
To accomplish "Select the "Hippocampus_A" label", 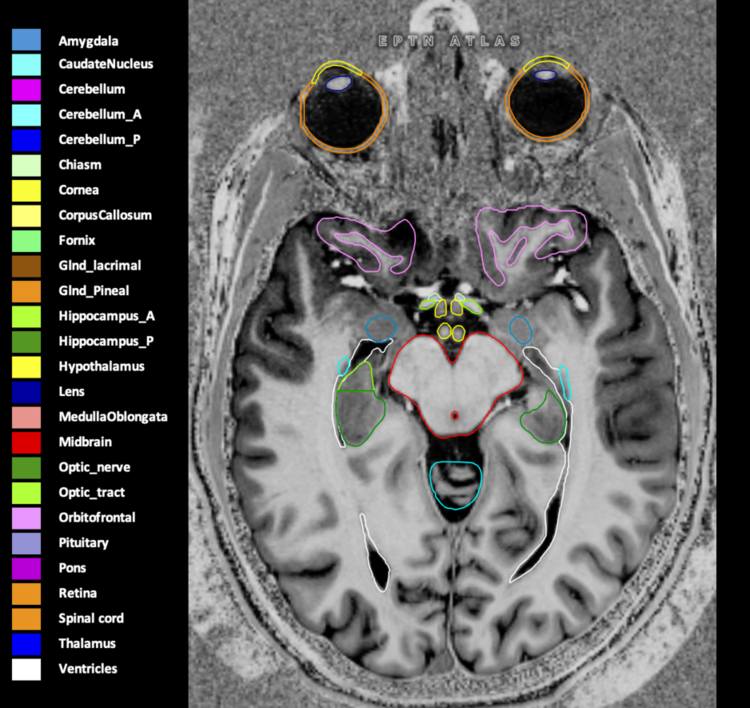I will click(x=107, y=317).
